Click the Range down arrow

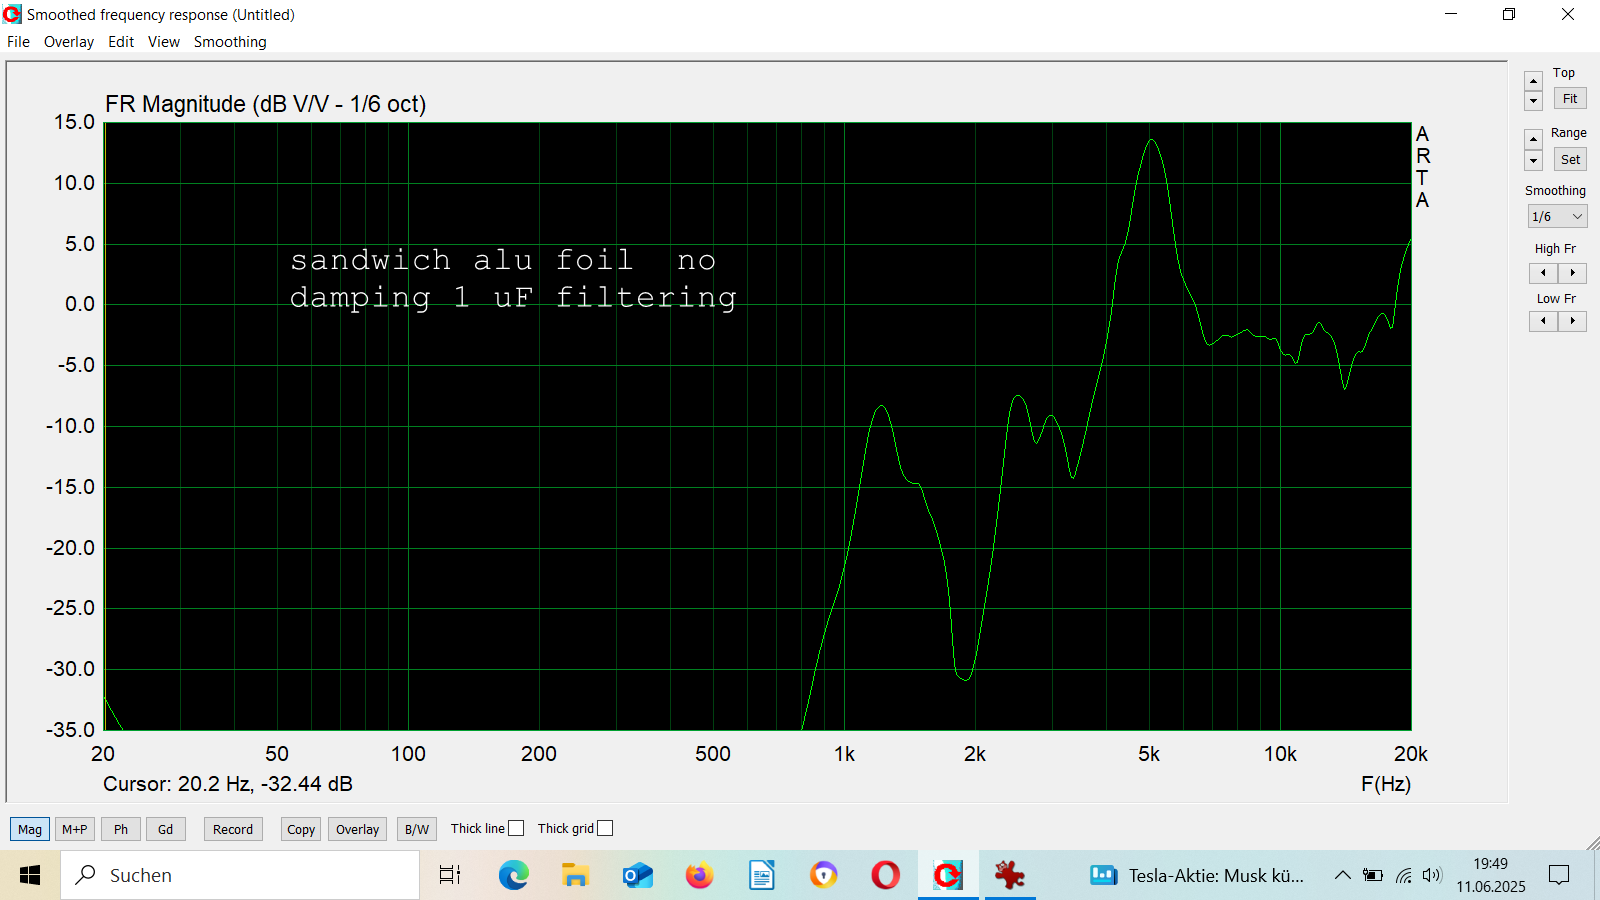1533,161
